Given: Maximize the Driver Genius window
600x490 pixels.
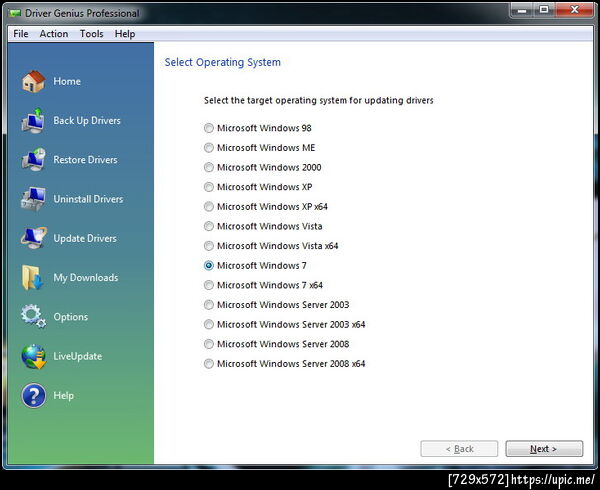Looking at the screenshot, I should pos(544,10).
